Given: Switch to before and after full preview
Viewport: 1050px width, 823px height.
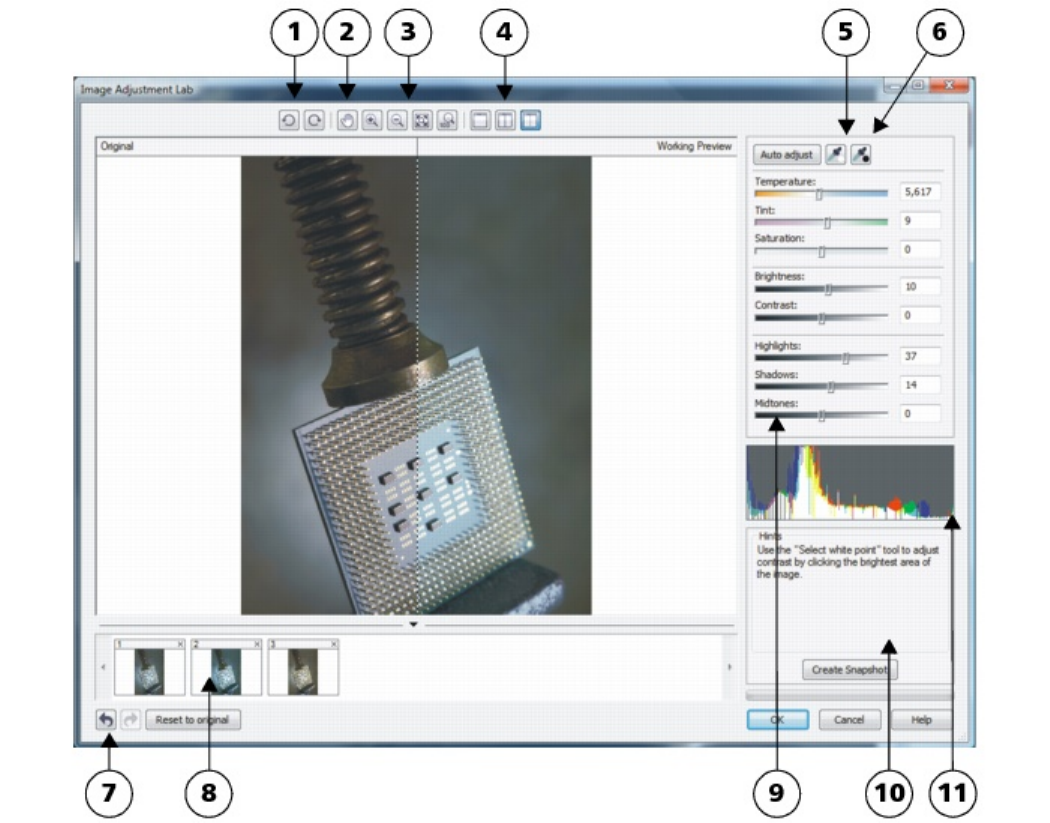Looking at the screenshot, I should click(x=505, y=121).
